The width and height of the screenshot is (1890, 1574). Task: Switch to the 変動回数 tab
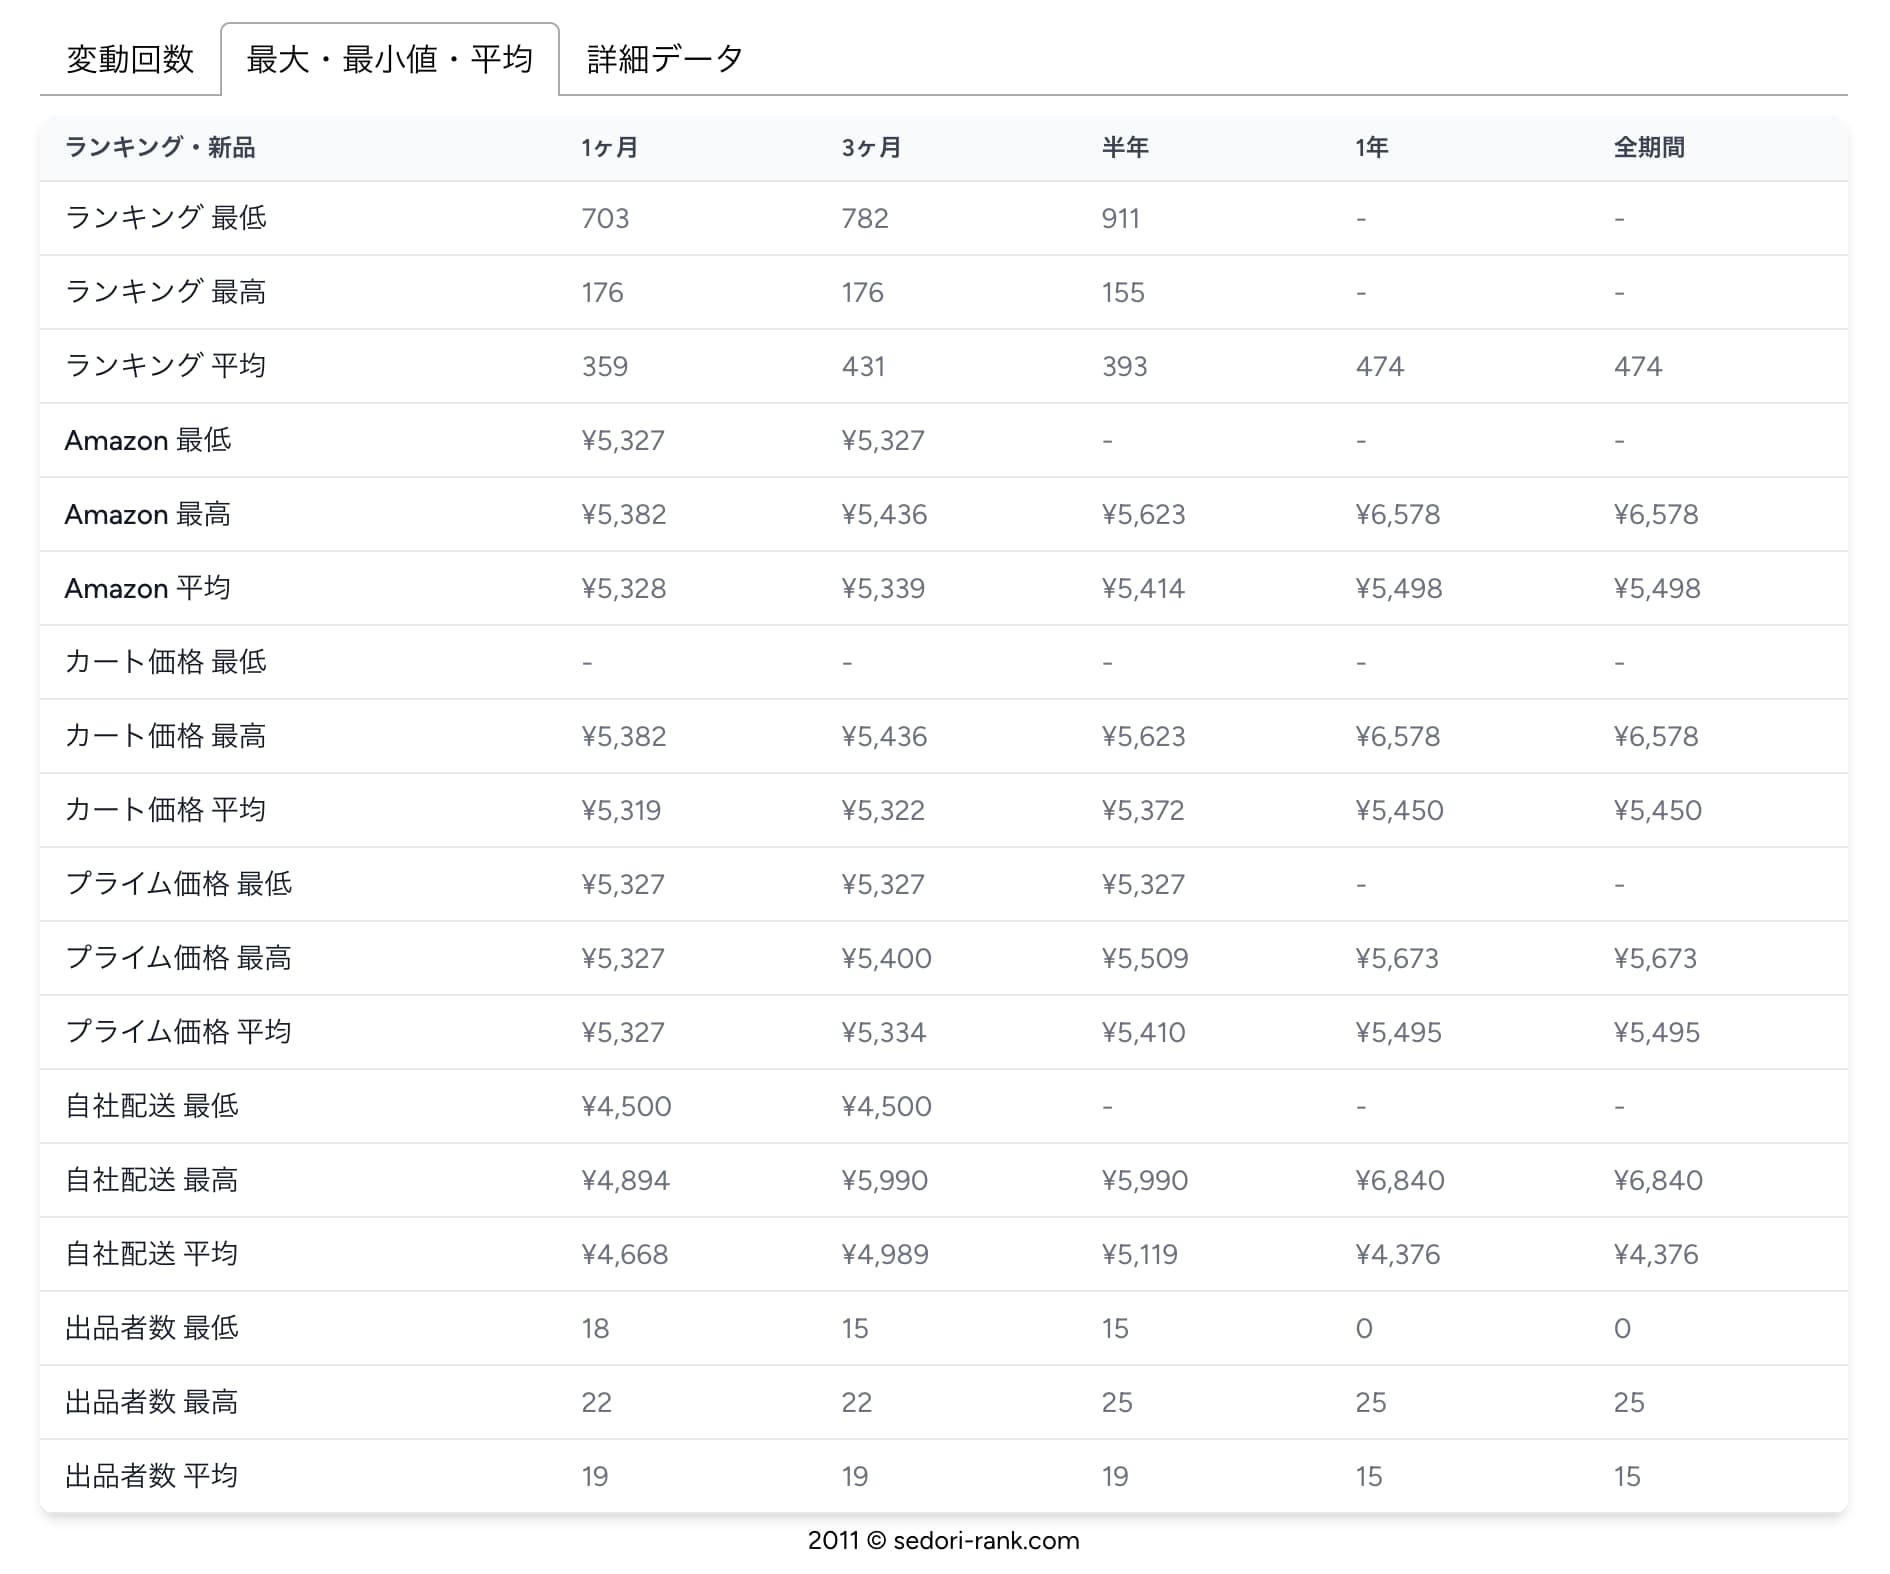tap(130, 60)
